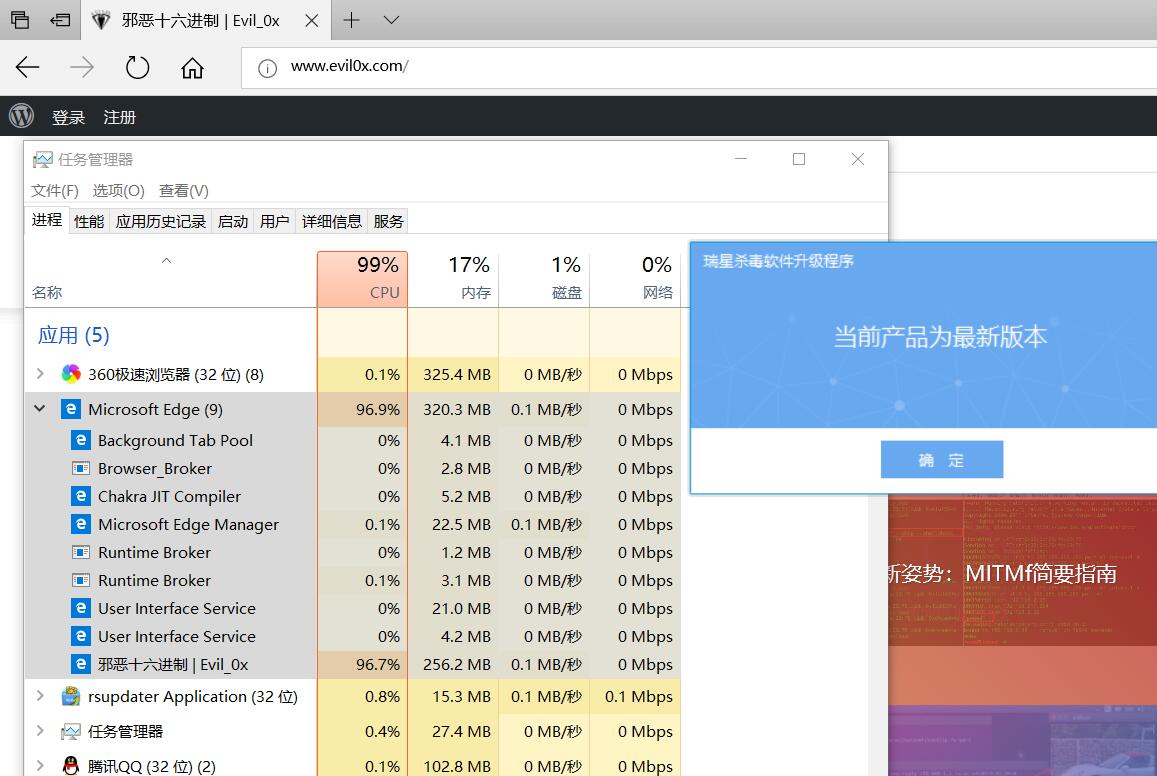Image resolution: width=1157 pixels, height=776 pixels.
Task: Sort processes by 内存 column
Action: (453, 279)
